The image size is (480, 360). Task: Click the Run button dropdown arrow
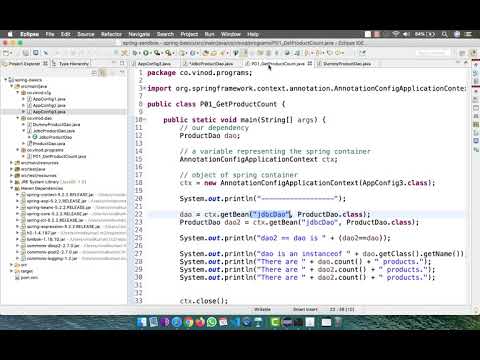tap(151, 53)
